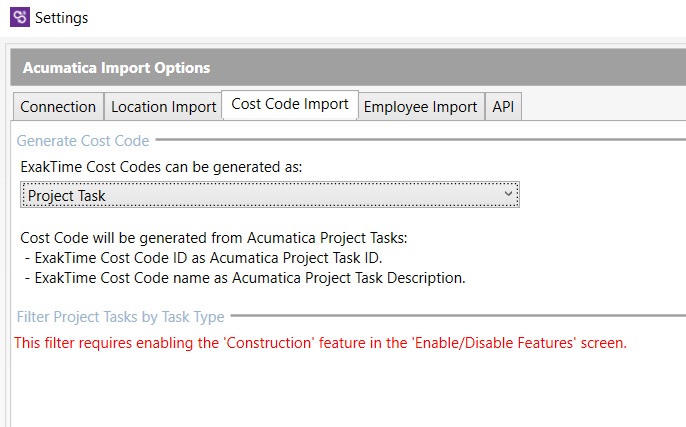Click the Settings window title text
Screen dimensions: 686x427
pyautogui.click(x=61, y=18)
